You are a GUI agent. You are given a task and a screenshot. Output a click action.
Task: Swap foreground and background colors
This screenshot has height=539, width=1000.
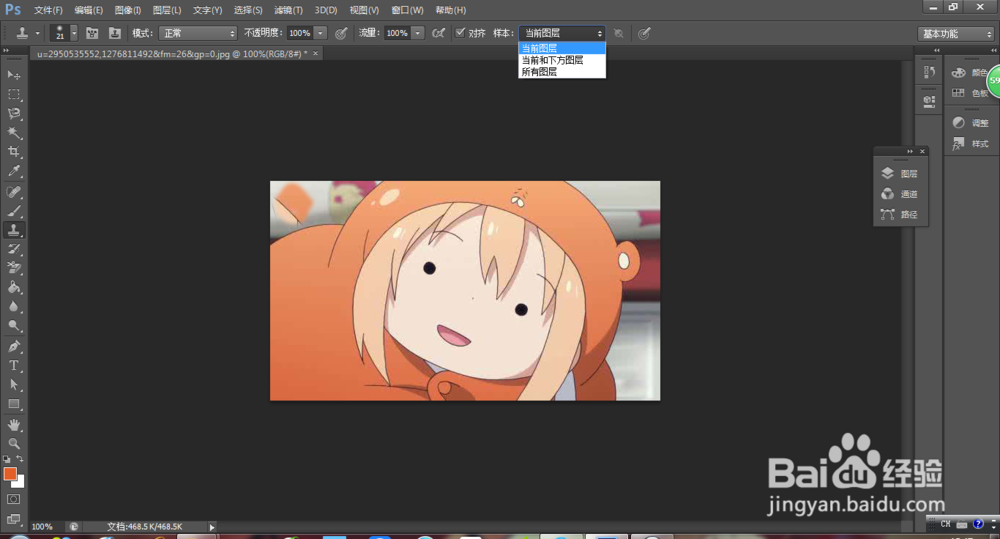pos(20,459)
